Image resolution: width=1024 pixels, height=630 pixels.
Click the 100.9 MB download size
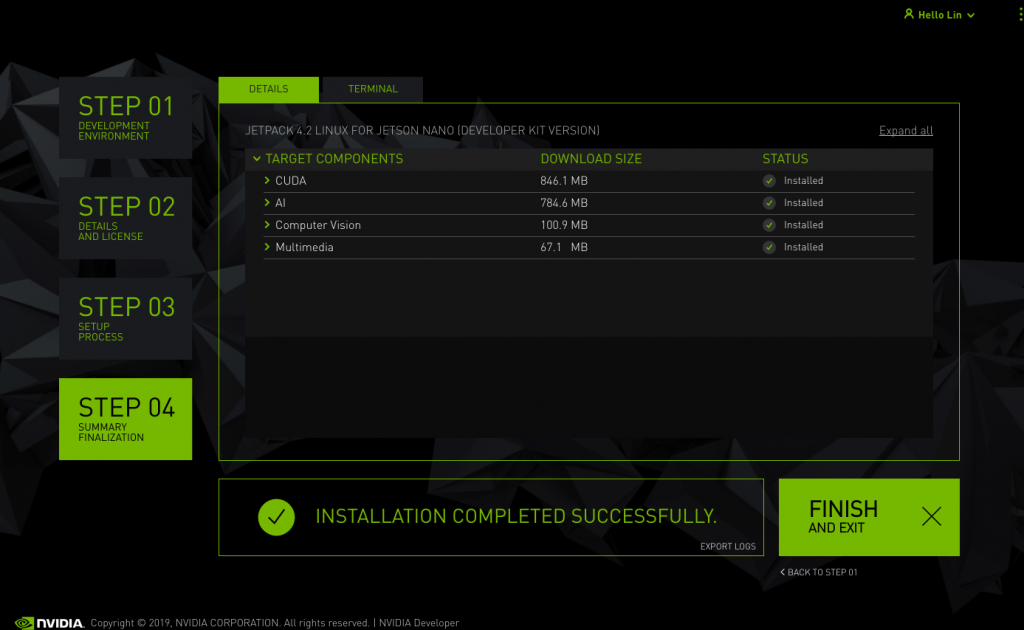point(564,225)
